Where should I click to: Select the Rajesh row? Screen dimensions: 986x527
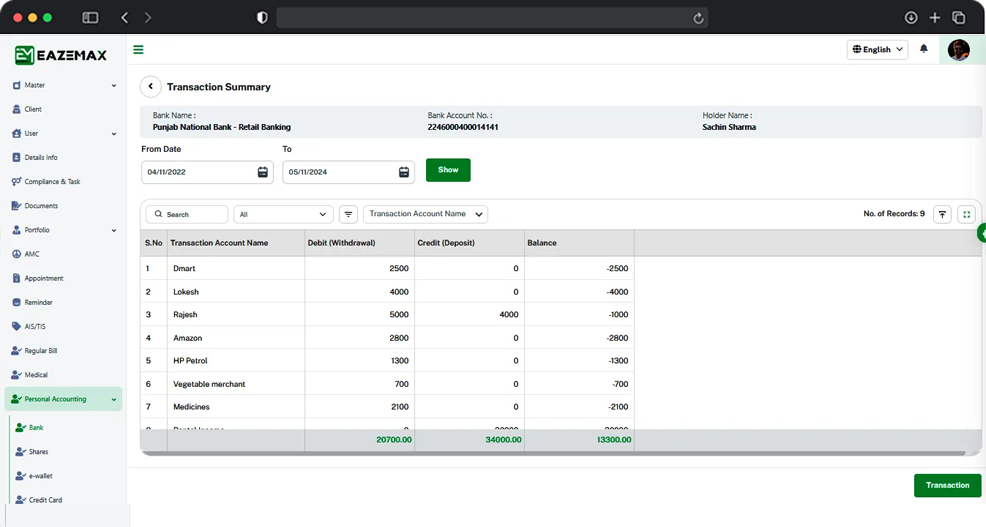[387, 314]
